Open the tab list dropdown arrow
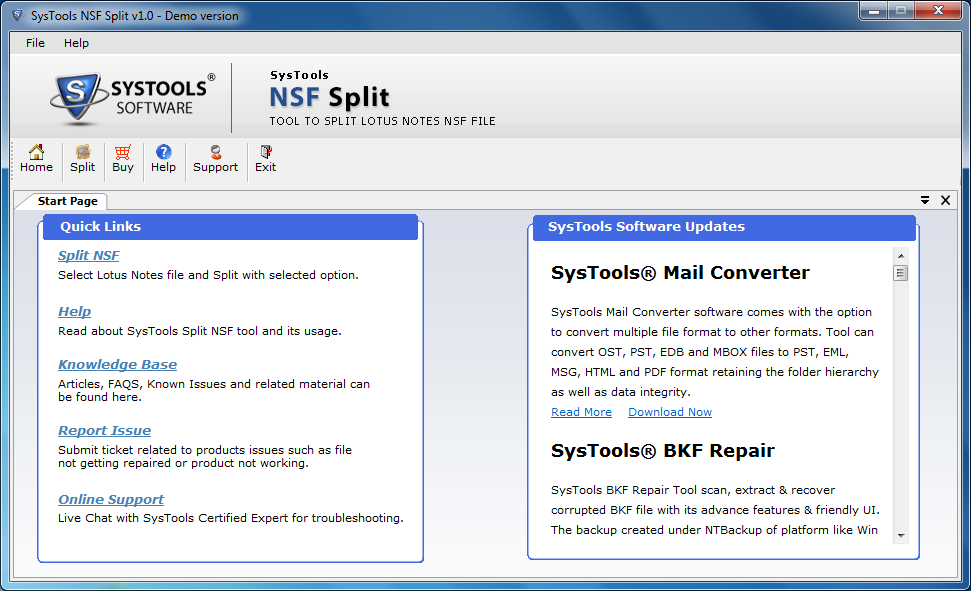 pyautogui.click(x=925, y=200)
